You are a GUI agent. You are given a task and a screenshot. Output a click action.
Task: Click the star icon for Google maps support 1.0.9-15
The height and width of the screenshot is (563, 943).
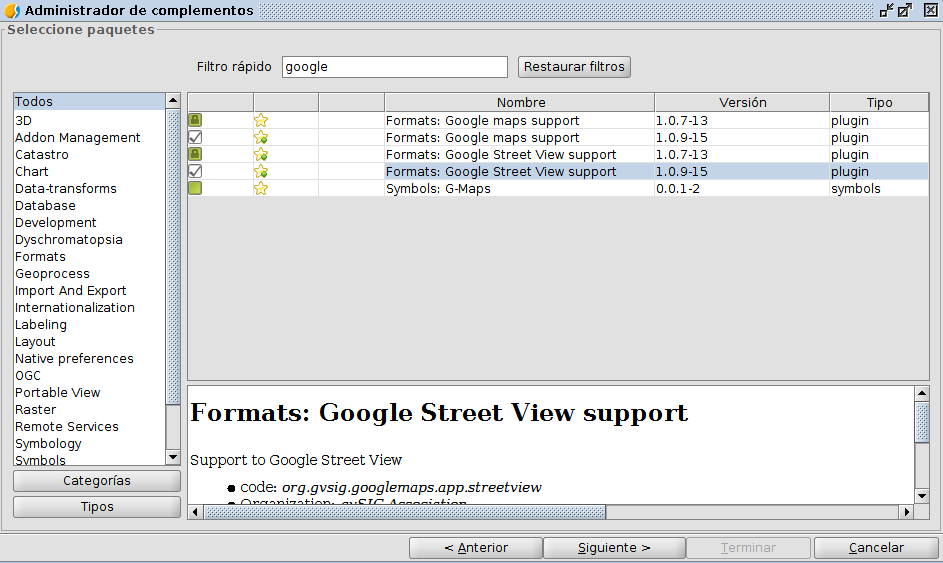(261, 138)
